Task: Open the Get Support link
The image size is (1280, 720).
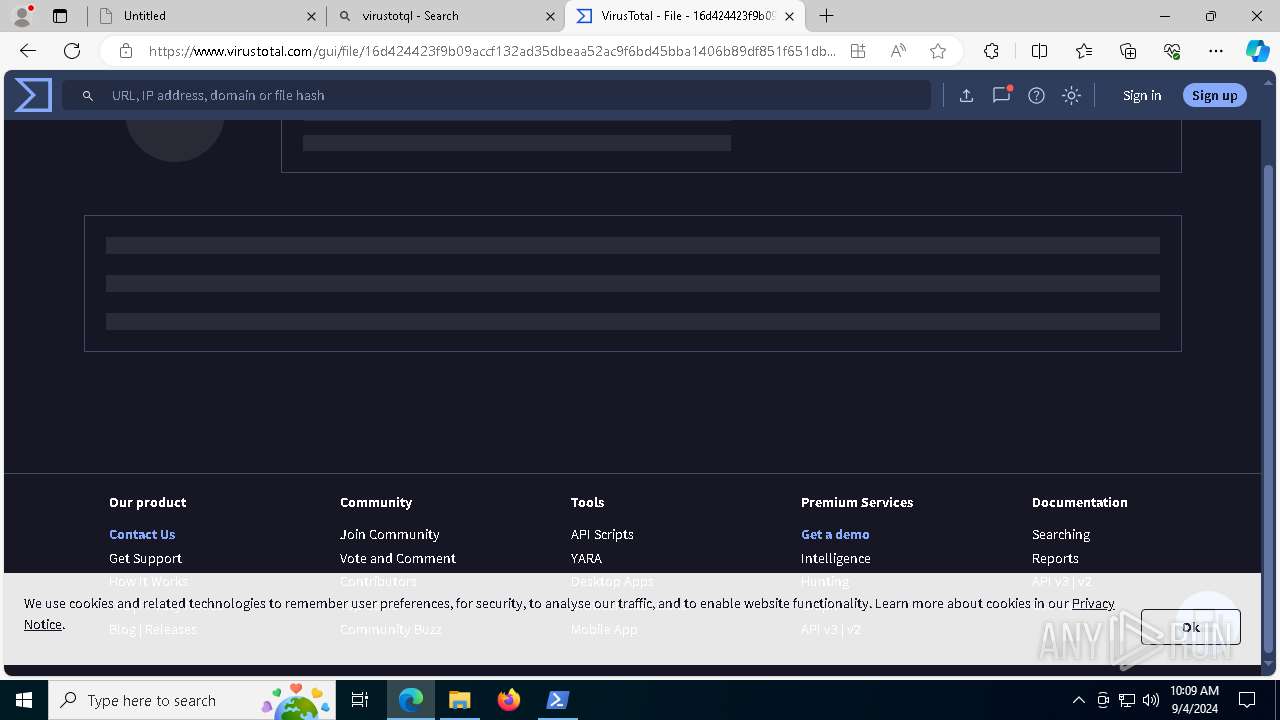Action: (x=145, y=559)
